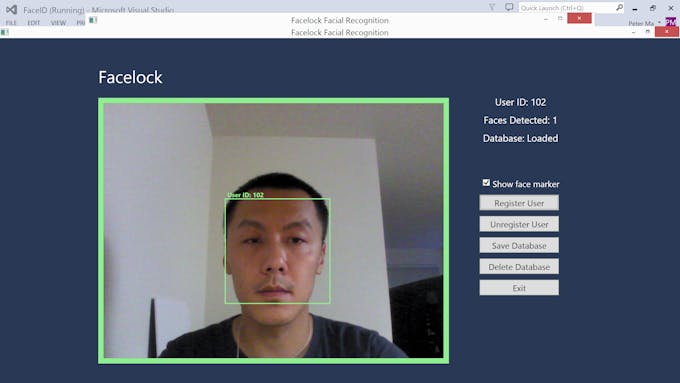The height and width of the screenshot is (383, 680).
Task: Click the Visual Studio logo icon
Action: click(12, 9)
